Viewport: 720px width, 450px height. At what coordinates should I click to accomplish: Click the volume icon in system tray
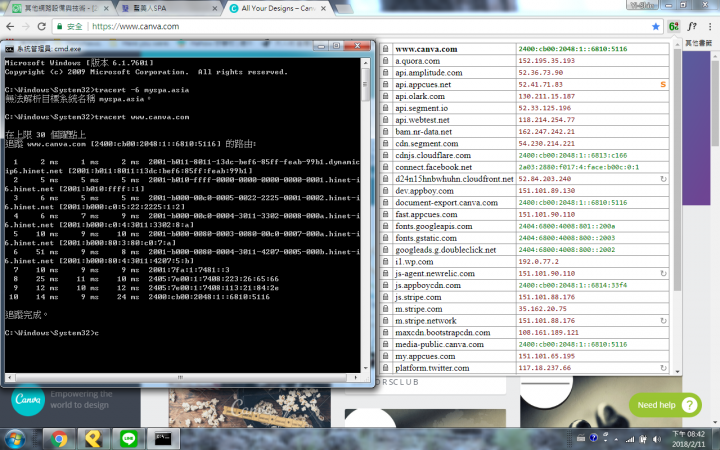click(x=657, y=439)
